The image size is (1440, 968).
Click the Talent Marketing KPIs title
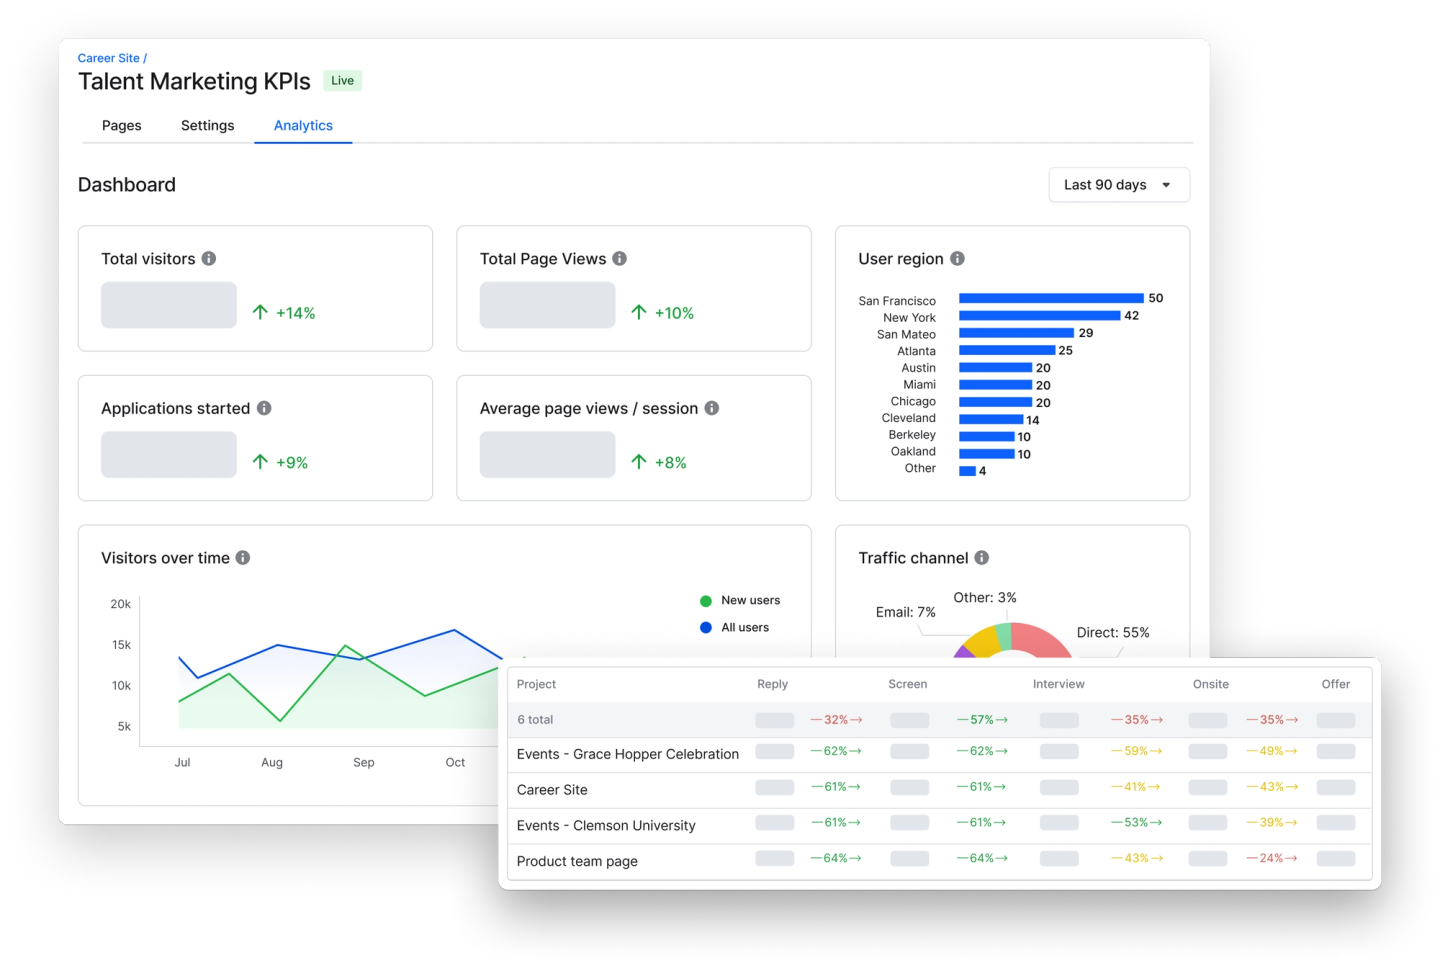coord(194,82)
